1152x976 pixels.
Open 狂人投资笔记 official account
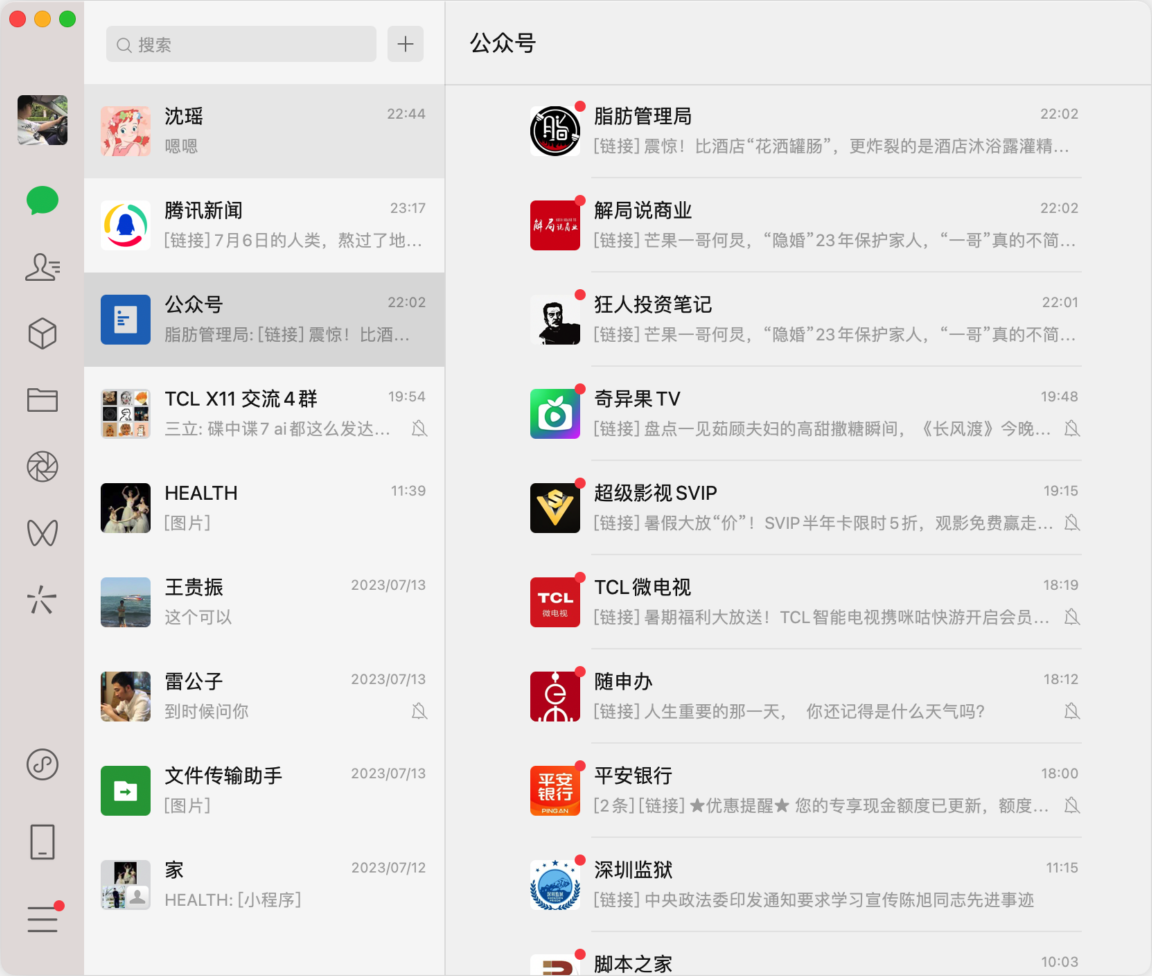click(804, 319)
